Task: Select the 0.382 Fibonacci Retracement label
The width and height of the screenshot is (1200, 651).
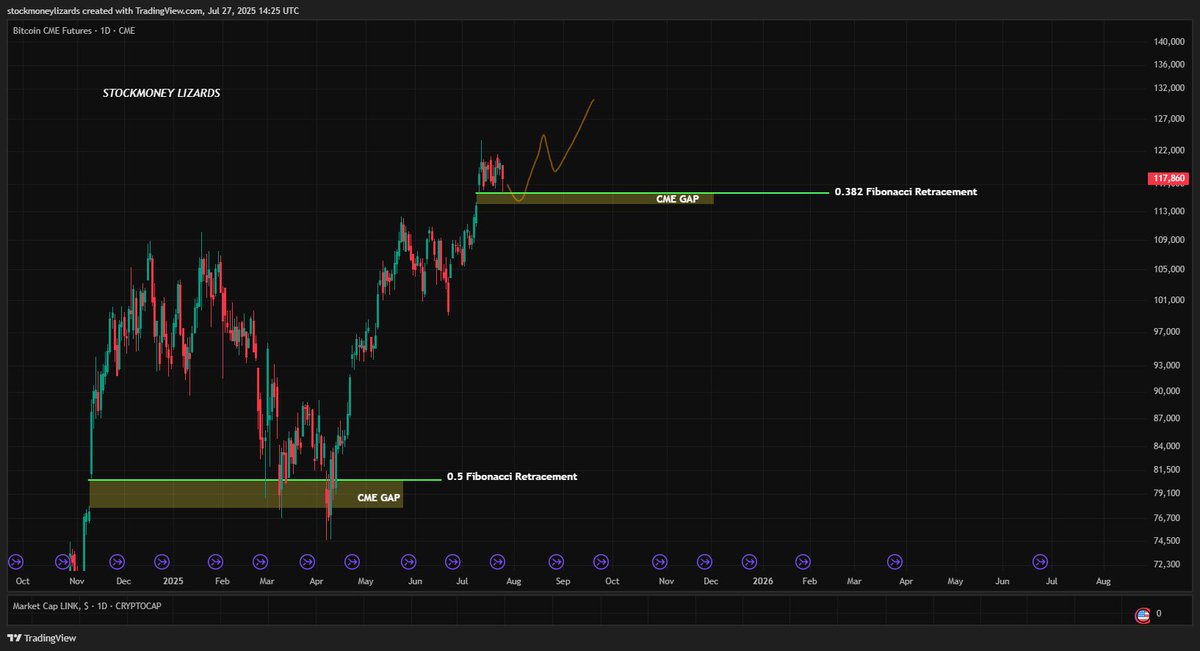Action: tap(906, 191)
